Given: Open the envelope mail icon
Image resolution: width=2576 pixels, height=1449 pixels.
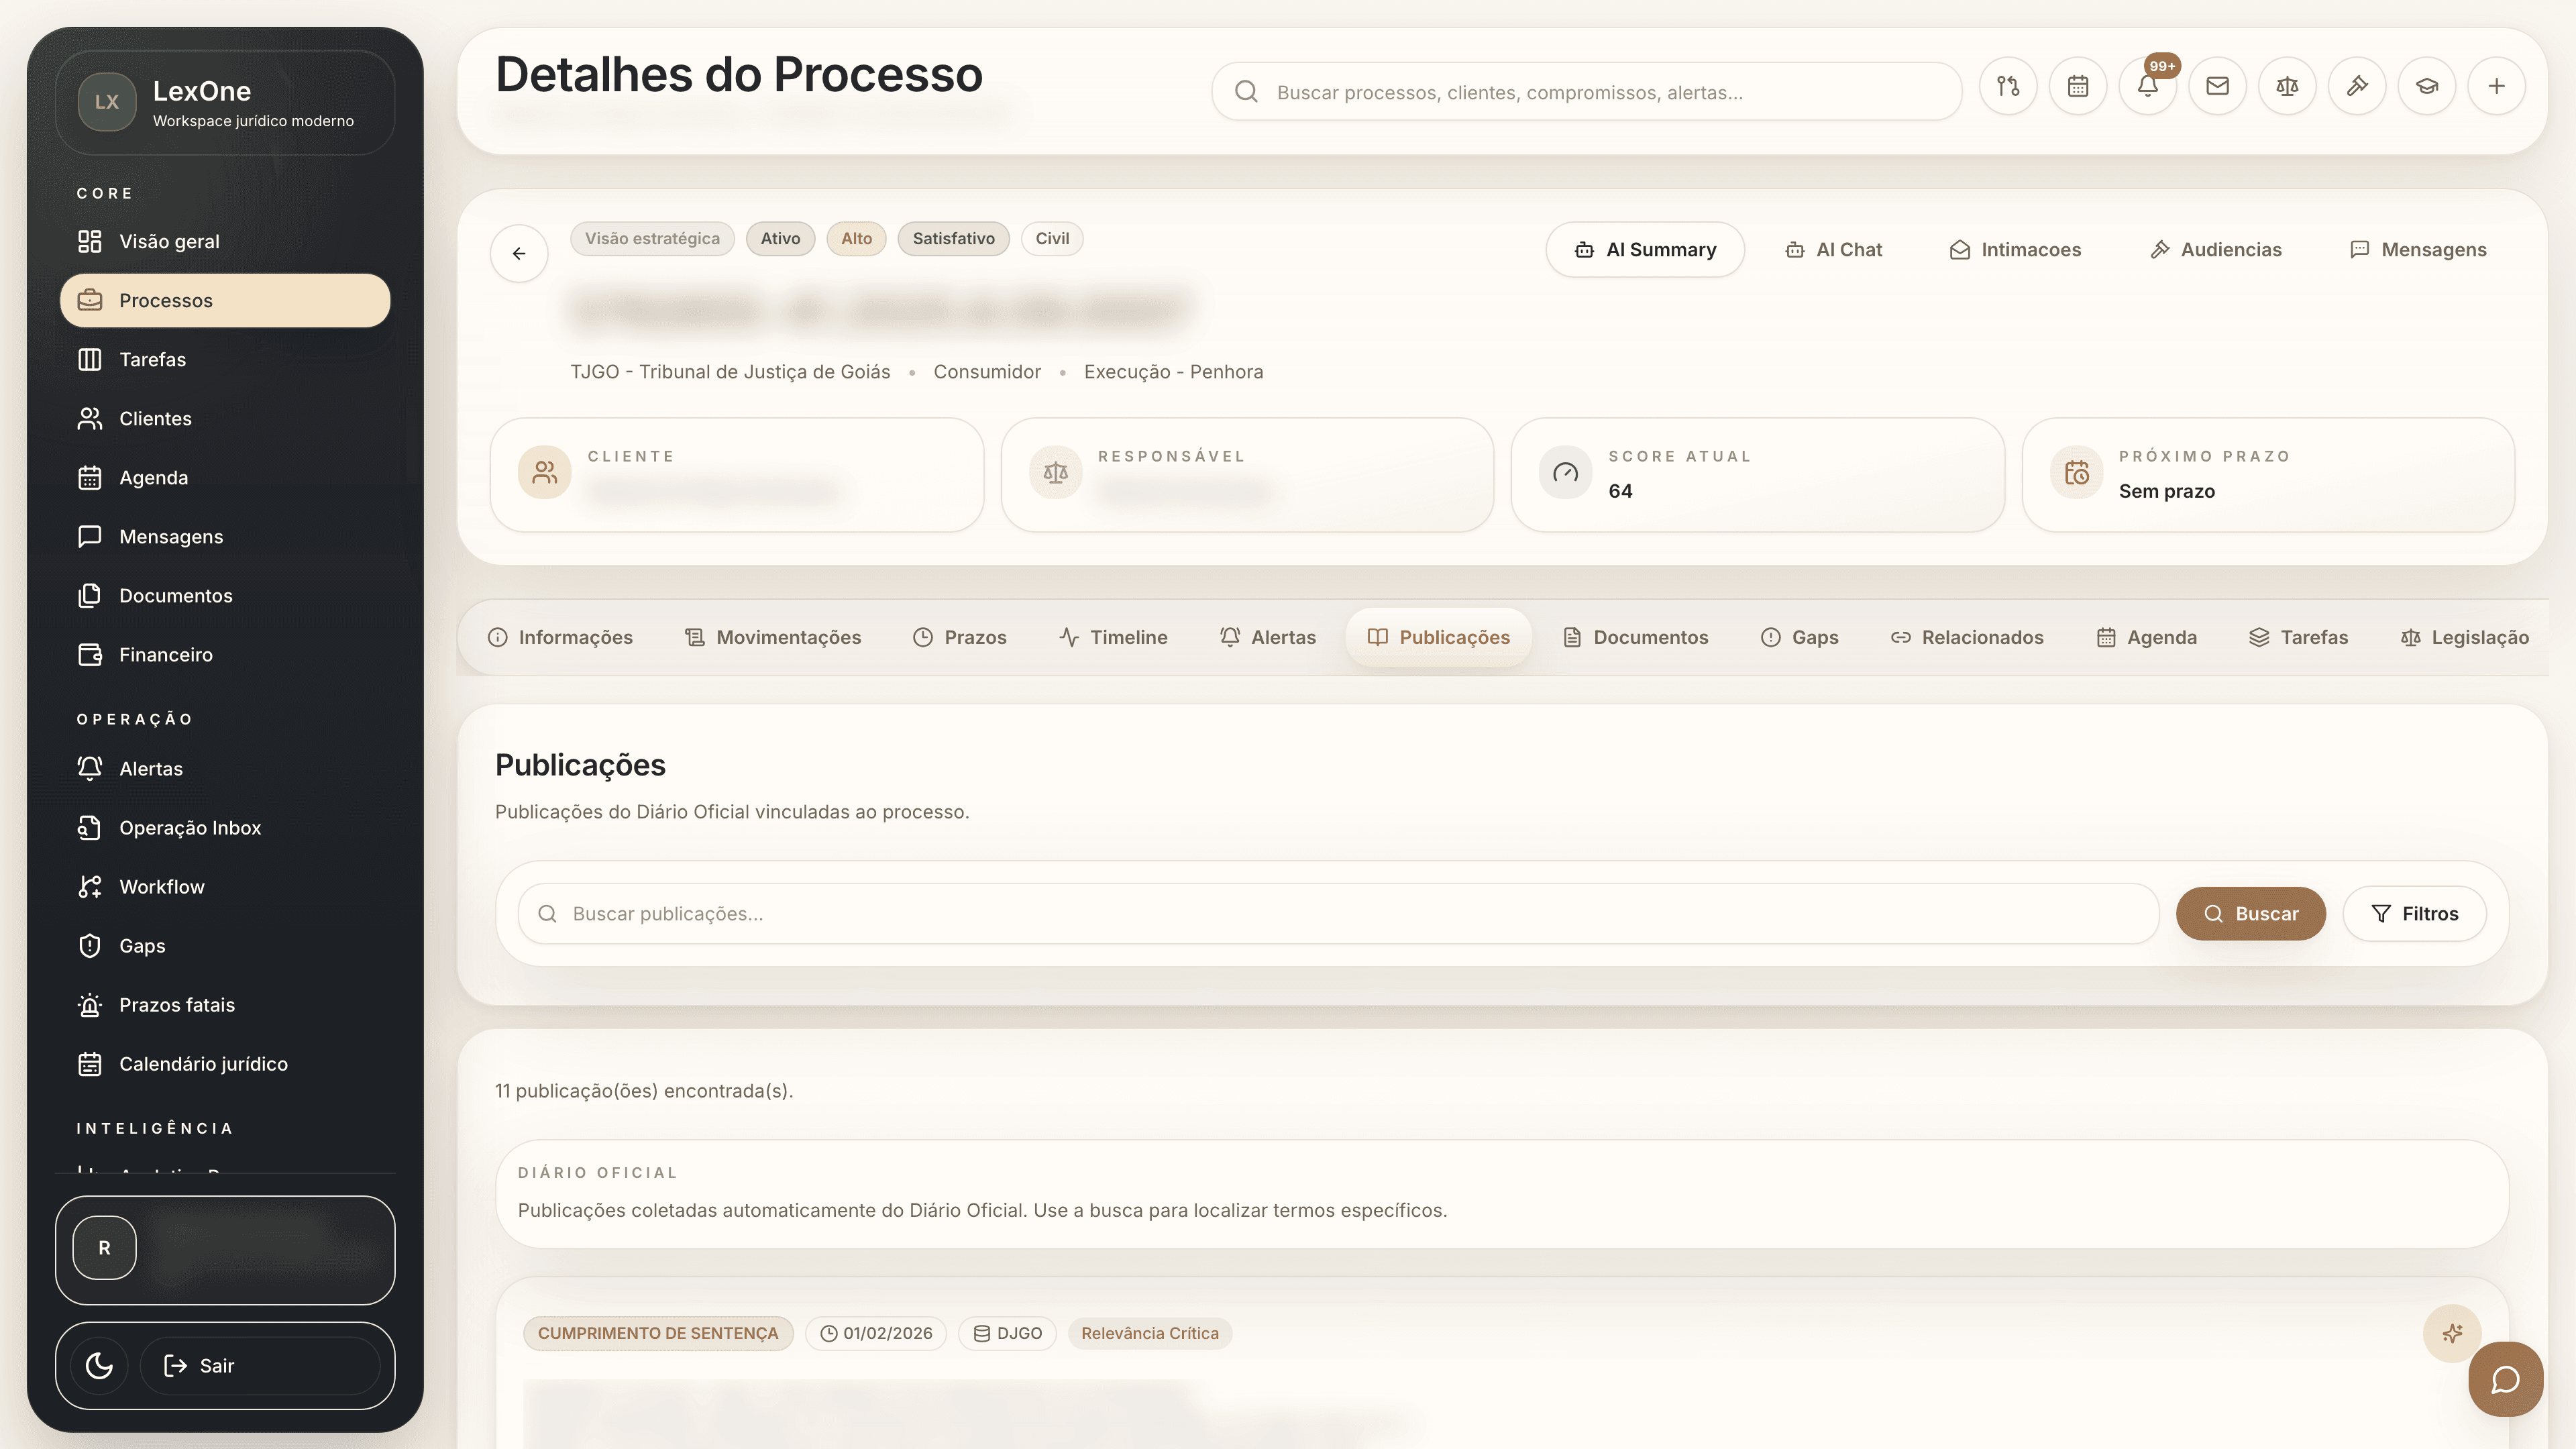Looking at the screenshot, I should (2217, 86).
